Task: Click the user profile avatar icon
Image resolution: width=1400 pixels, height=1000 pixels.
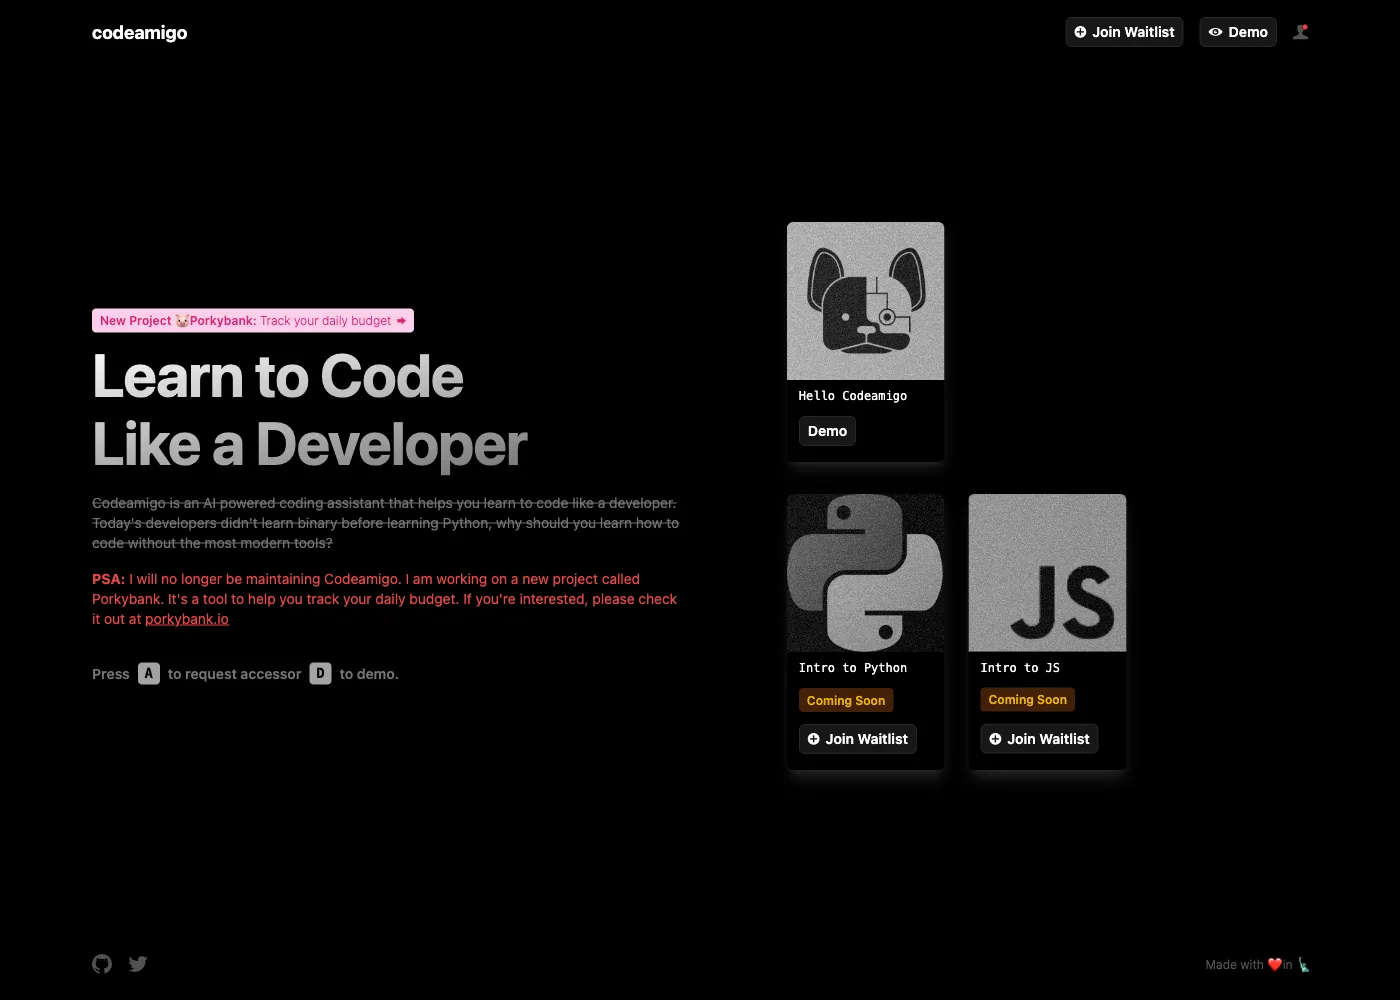Action: coord(1300,32)
